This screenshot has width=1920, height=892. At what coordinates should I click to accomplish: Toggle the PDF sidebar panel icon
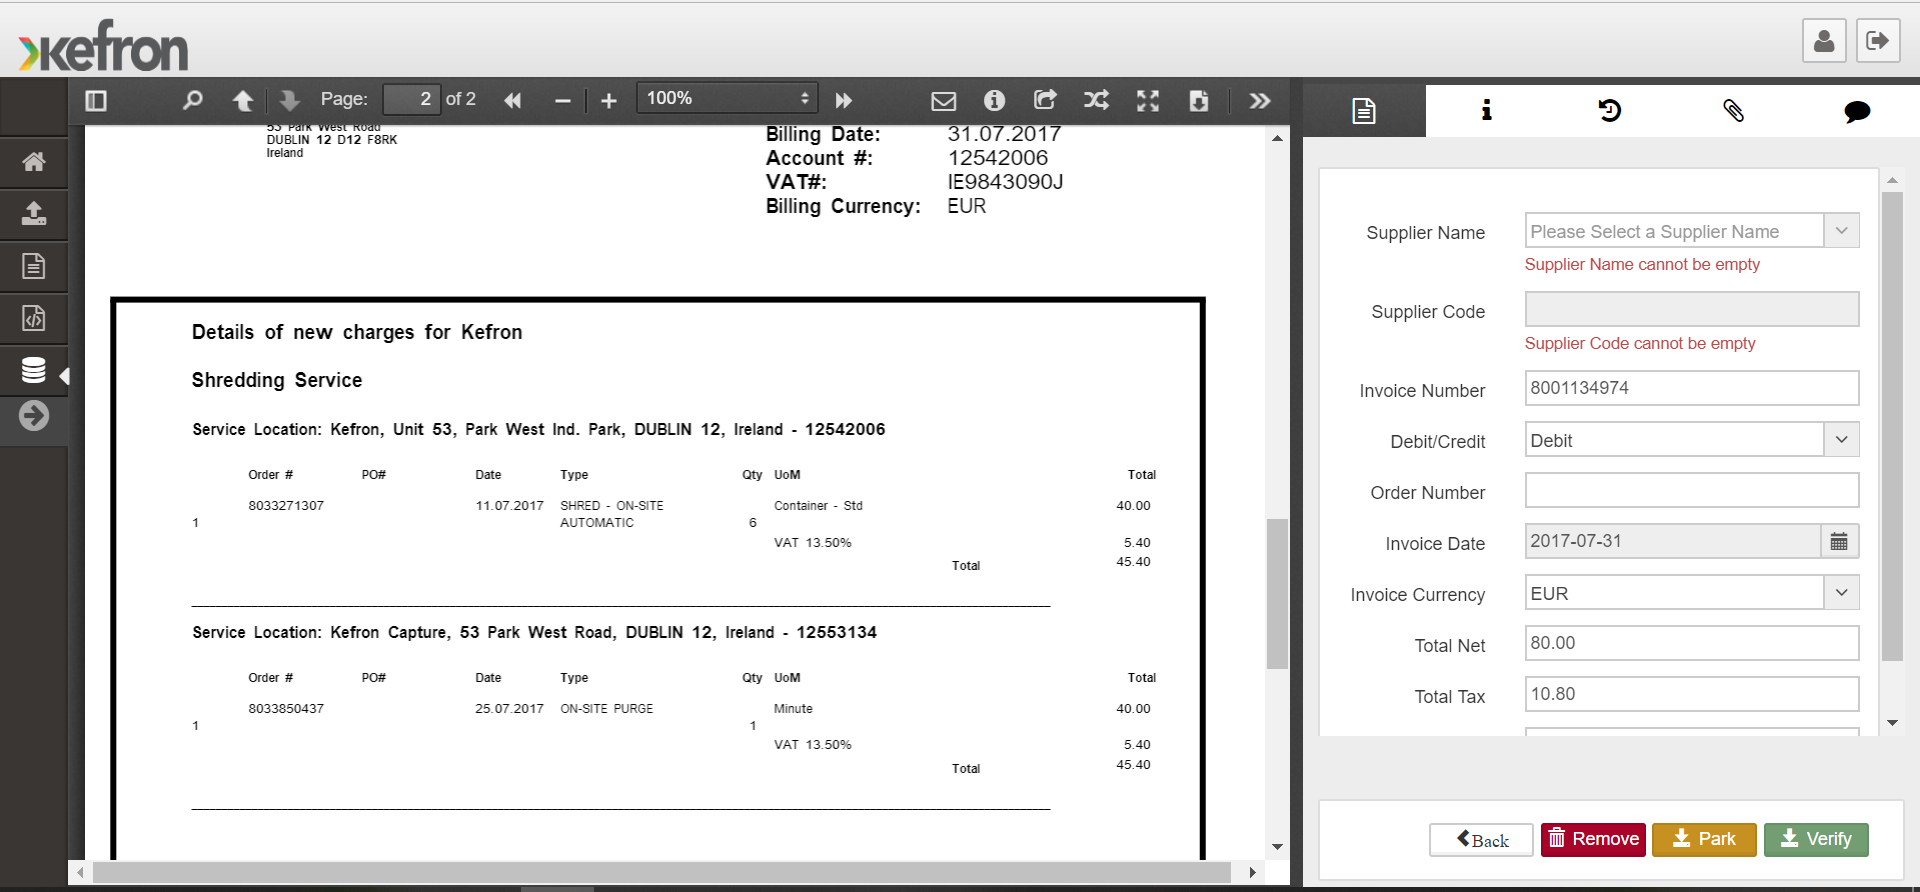click(96, 100)
